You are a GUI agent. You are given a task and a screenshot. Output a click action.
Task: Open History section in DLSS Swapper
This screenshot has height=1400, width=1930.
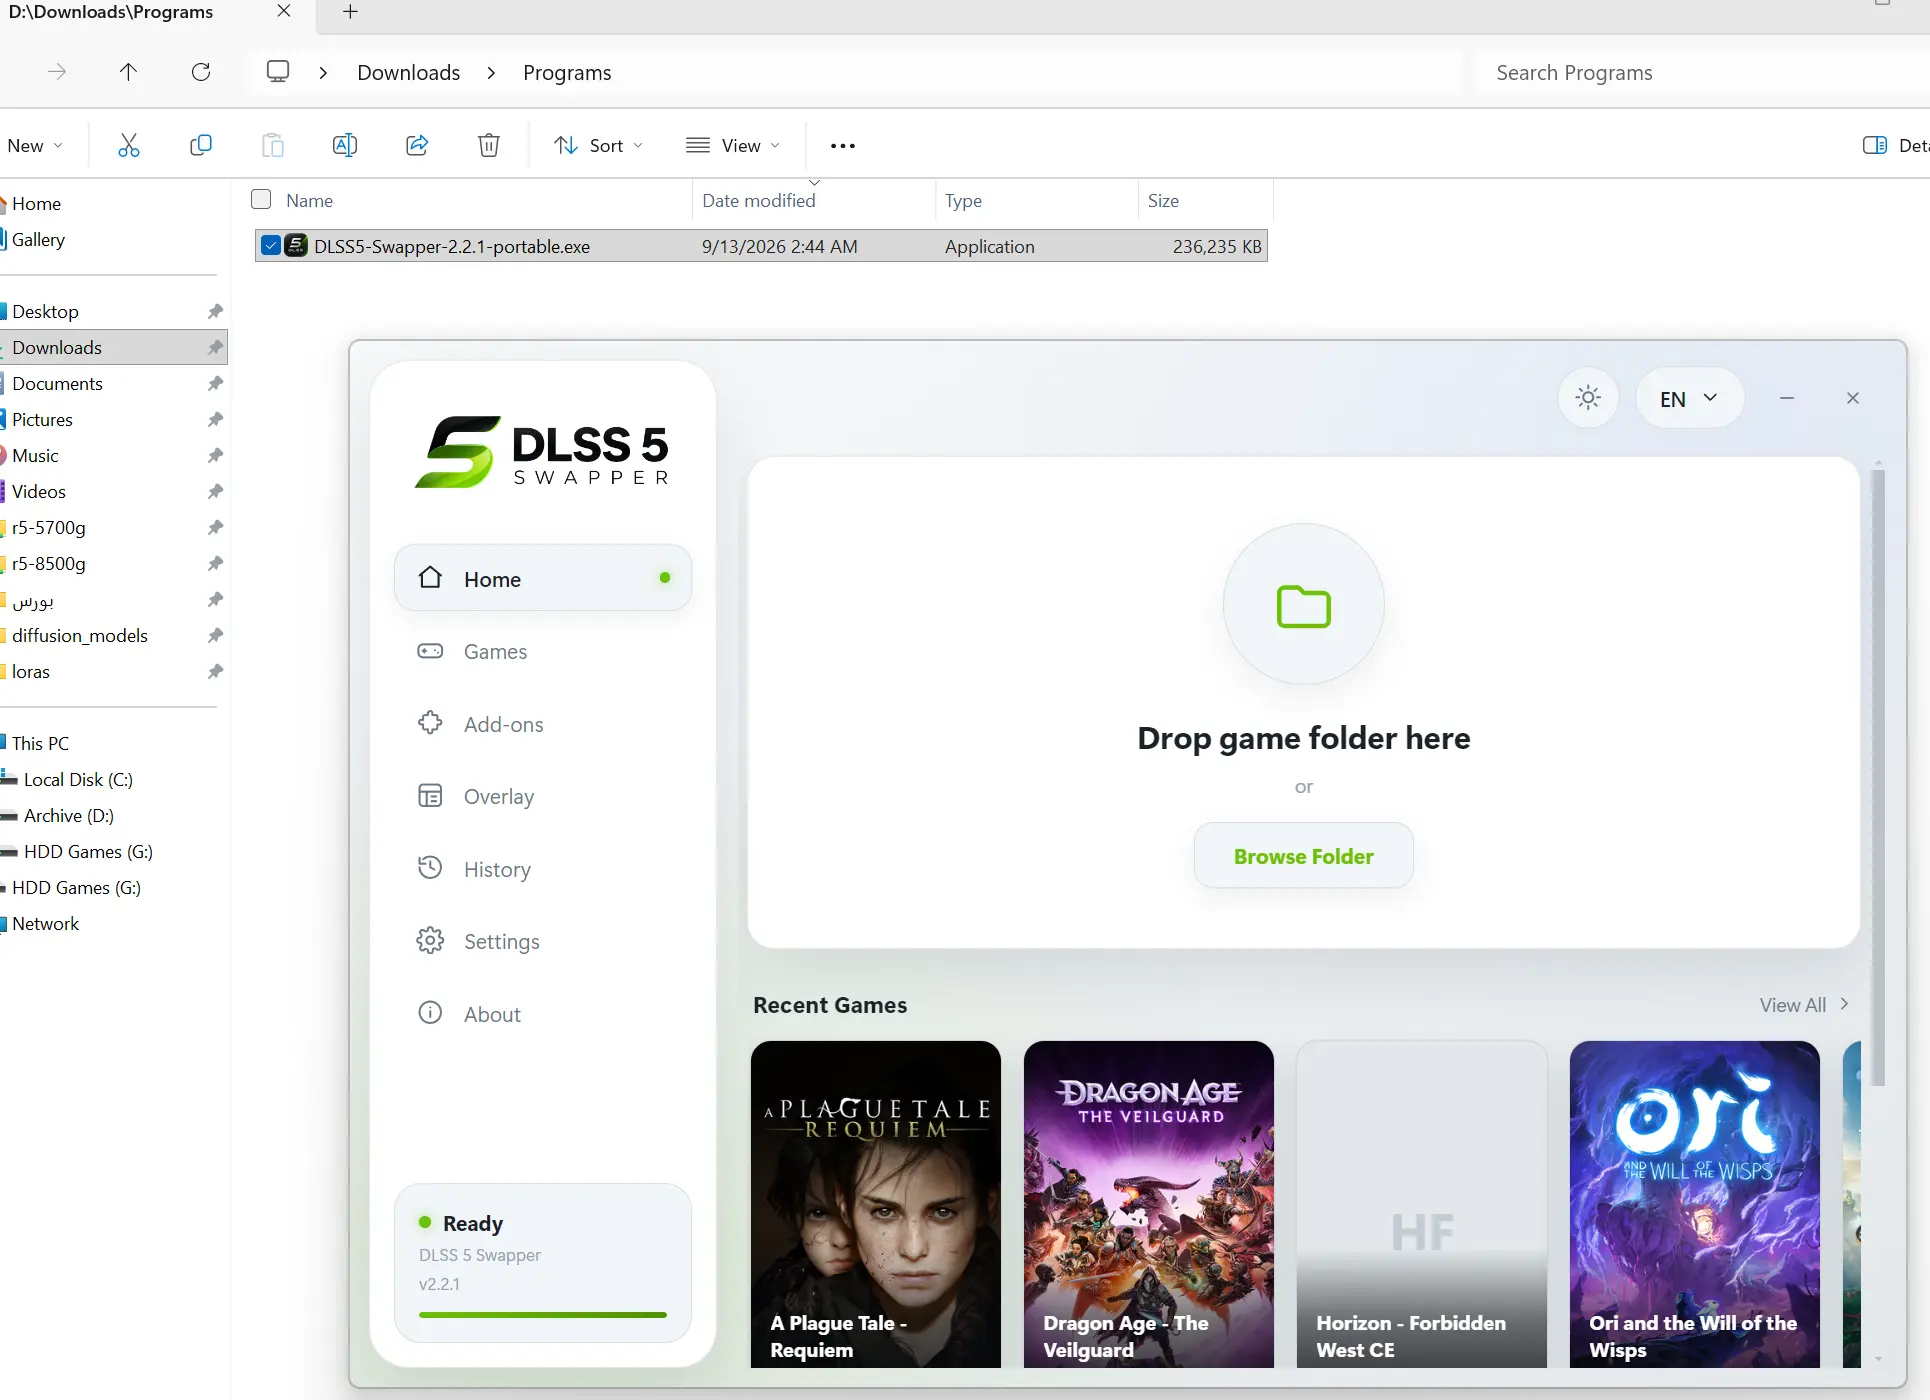click(543, 869)
